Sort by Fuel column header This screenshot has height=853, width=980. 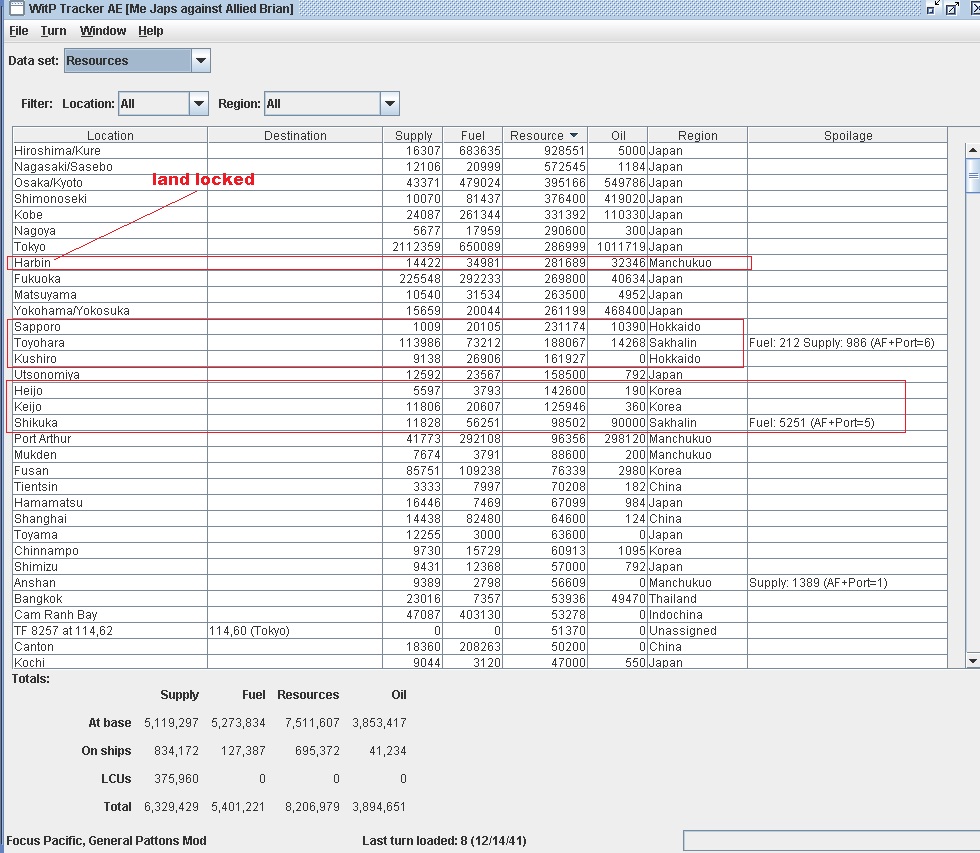tap(472, 135)
